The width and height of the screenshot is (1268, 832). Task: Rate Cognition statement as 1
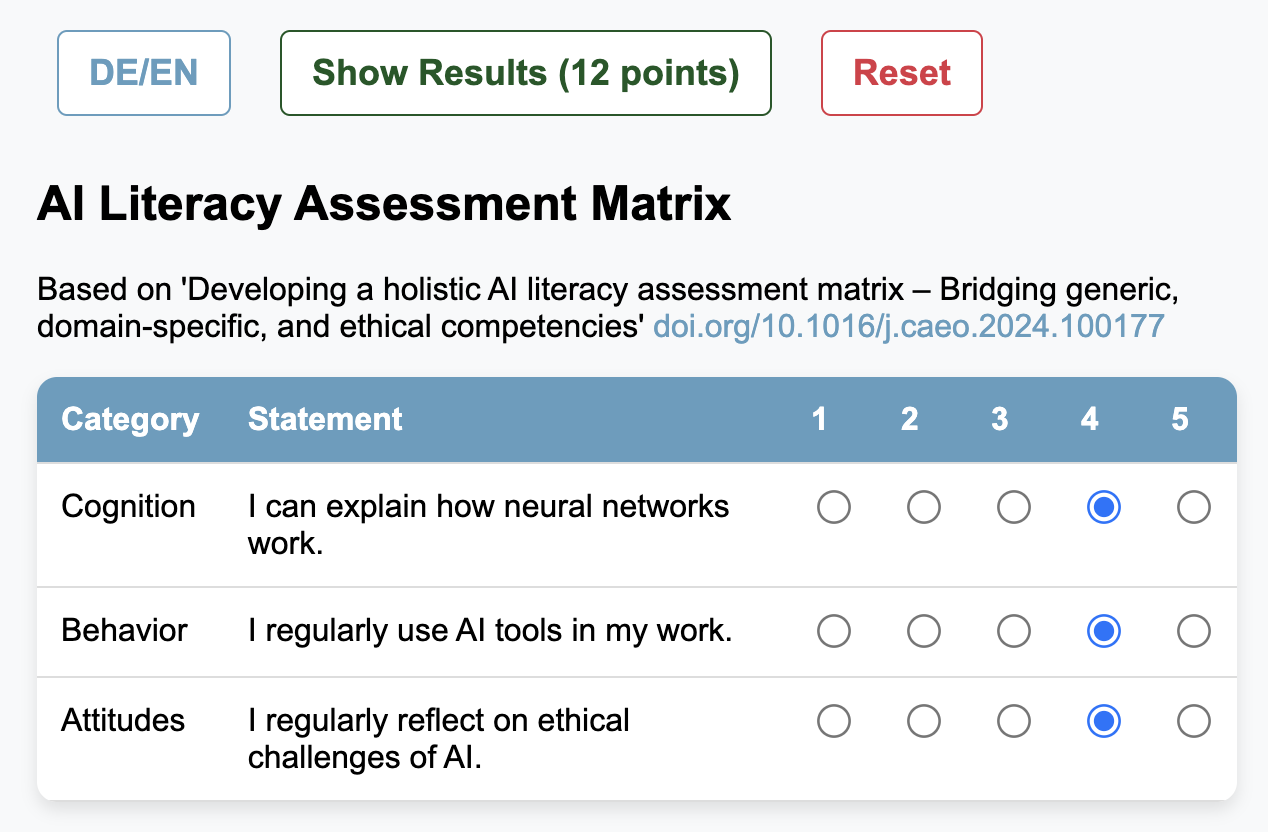tap(834, 508)
